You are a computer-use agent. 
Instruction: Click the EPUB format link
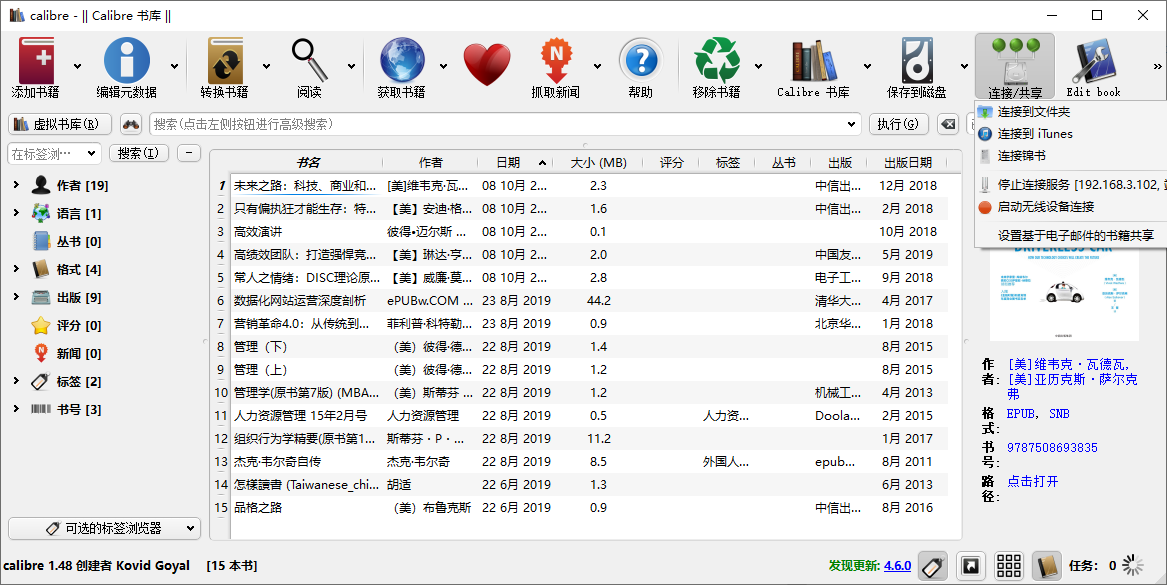pos(1022,414)
